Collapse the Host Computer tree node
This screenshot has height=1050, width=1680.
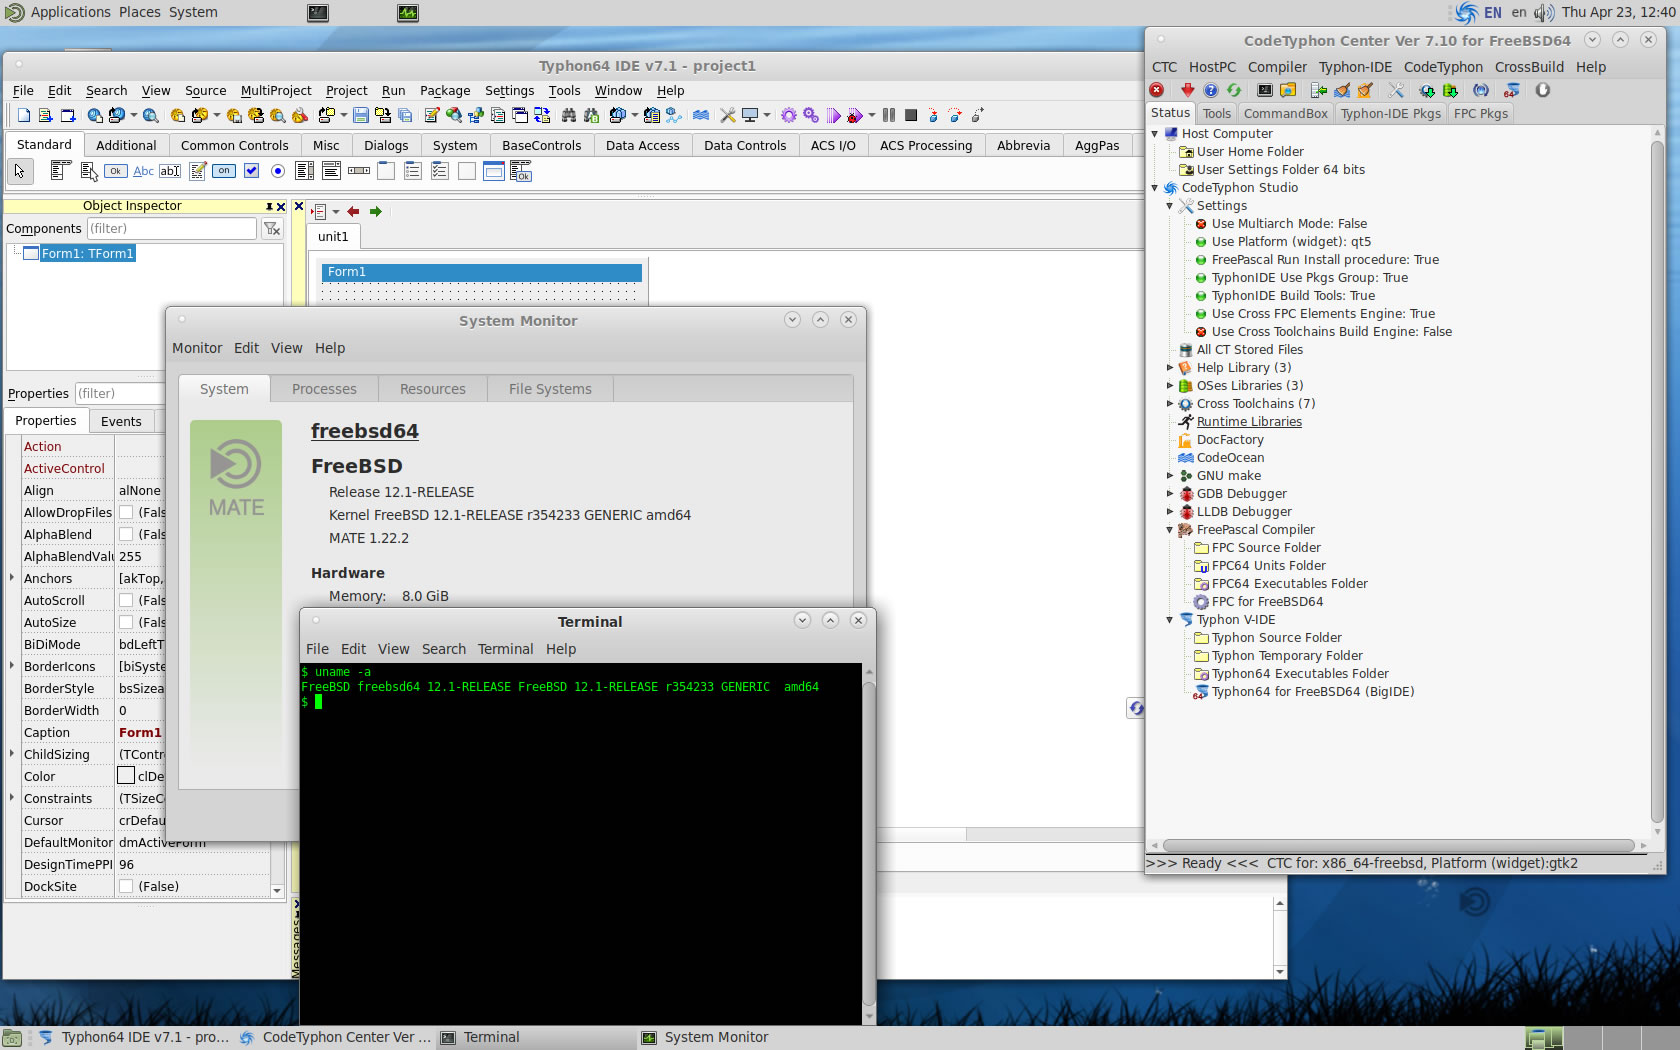(1155, 133)
